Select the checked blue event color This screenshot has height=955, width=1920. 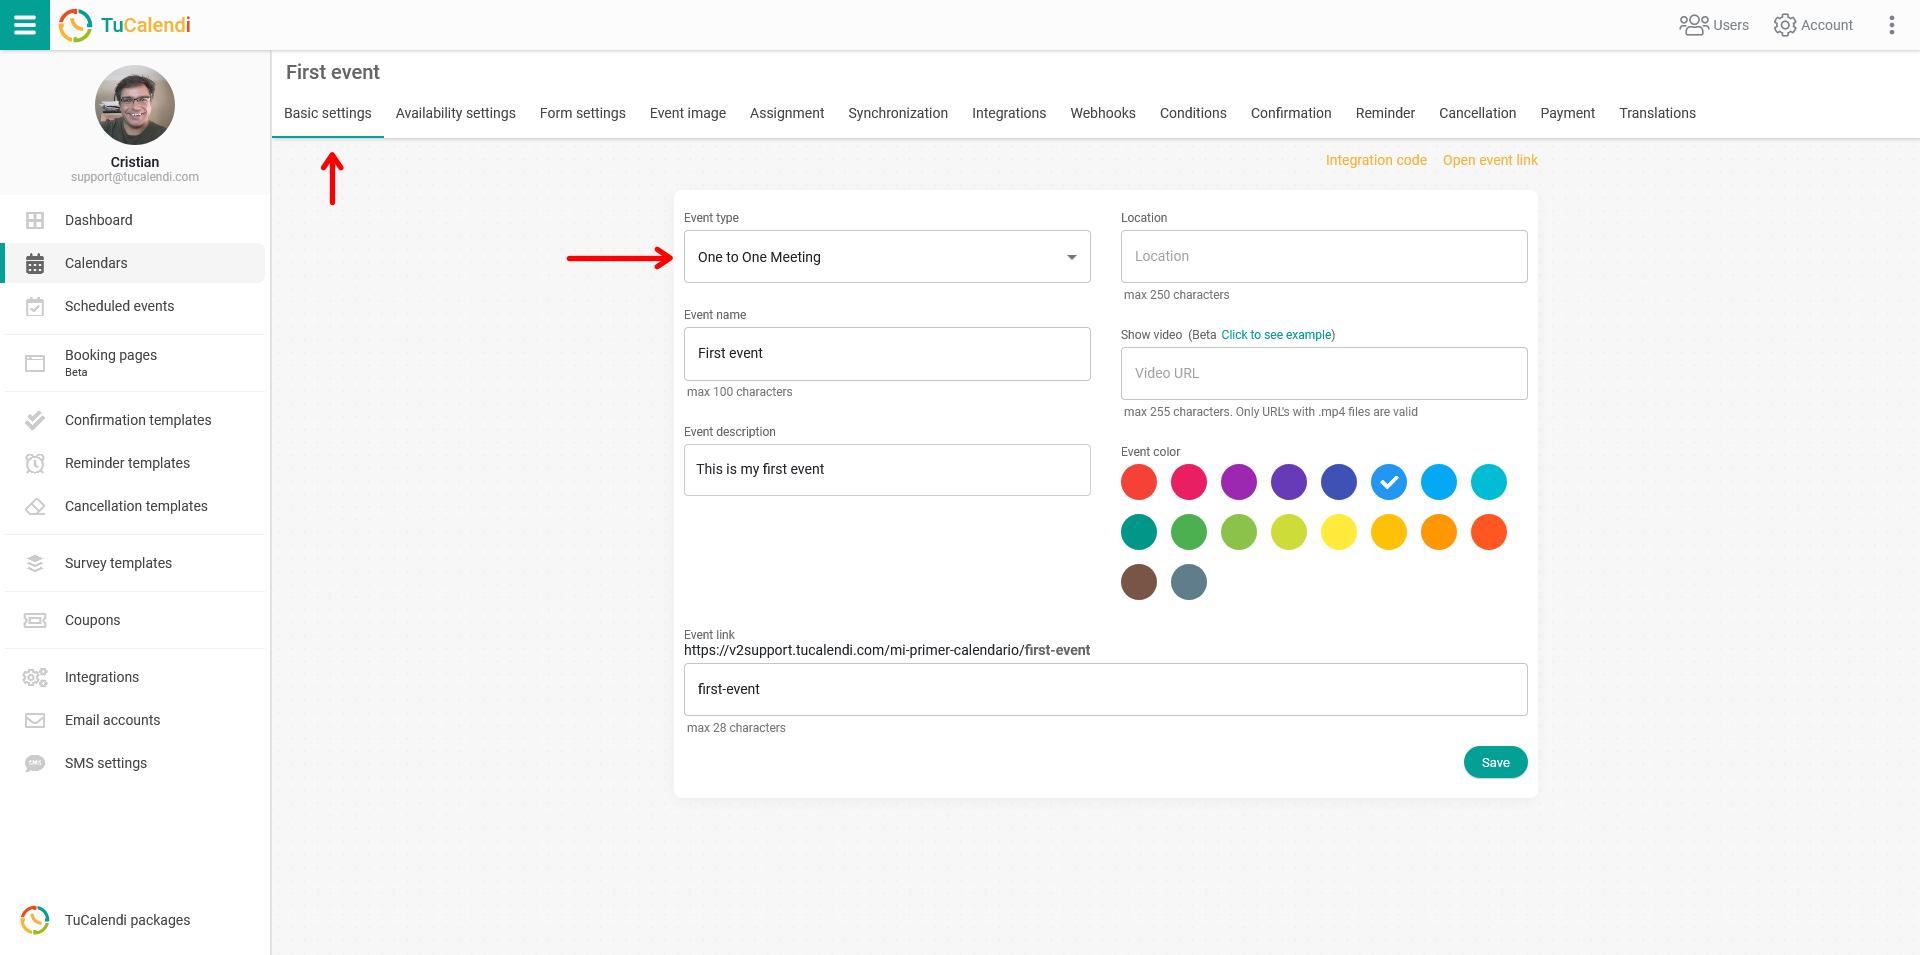(1388, 482)
